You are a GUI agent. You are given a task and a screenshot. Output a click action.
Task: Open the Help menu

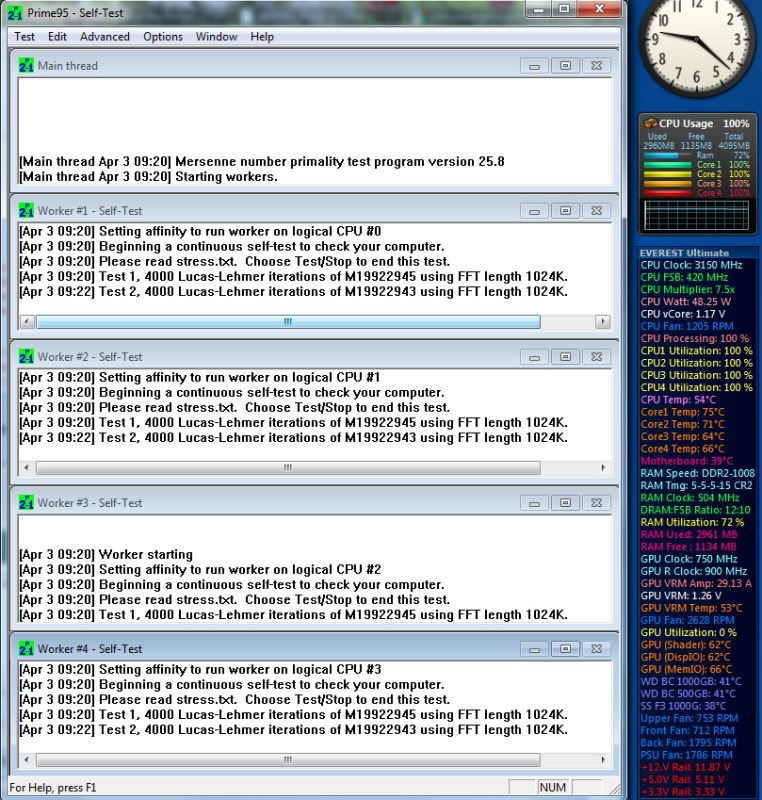(x=262, y=37)
